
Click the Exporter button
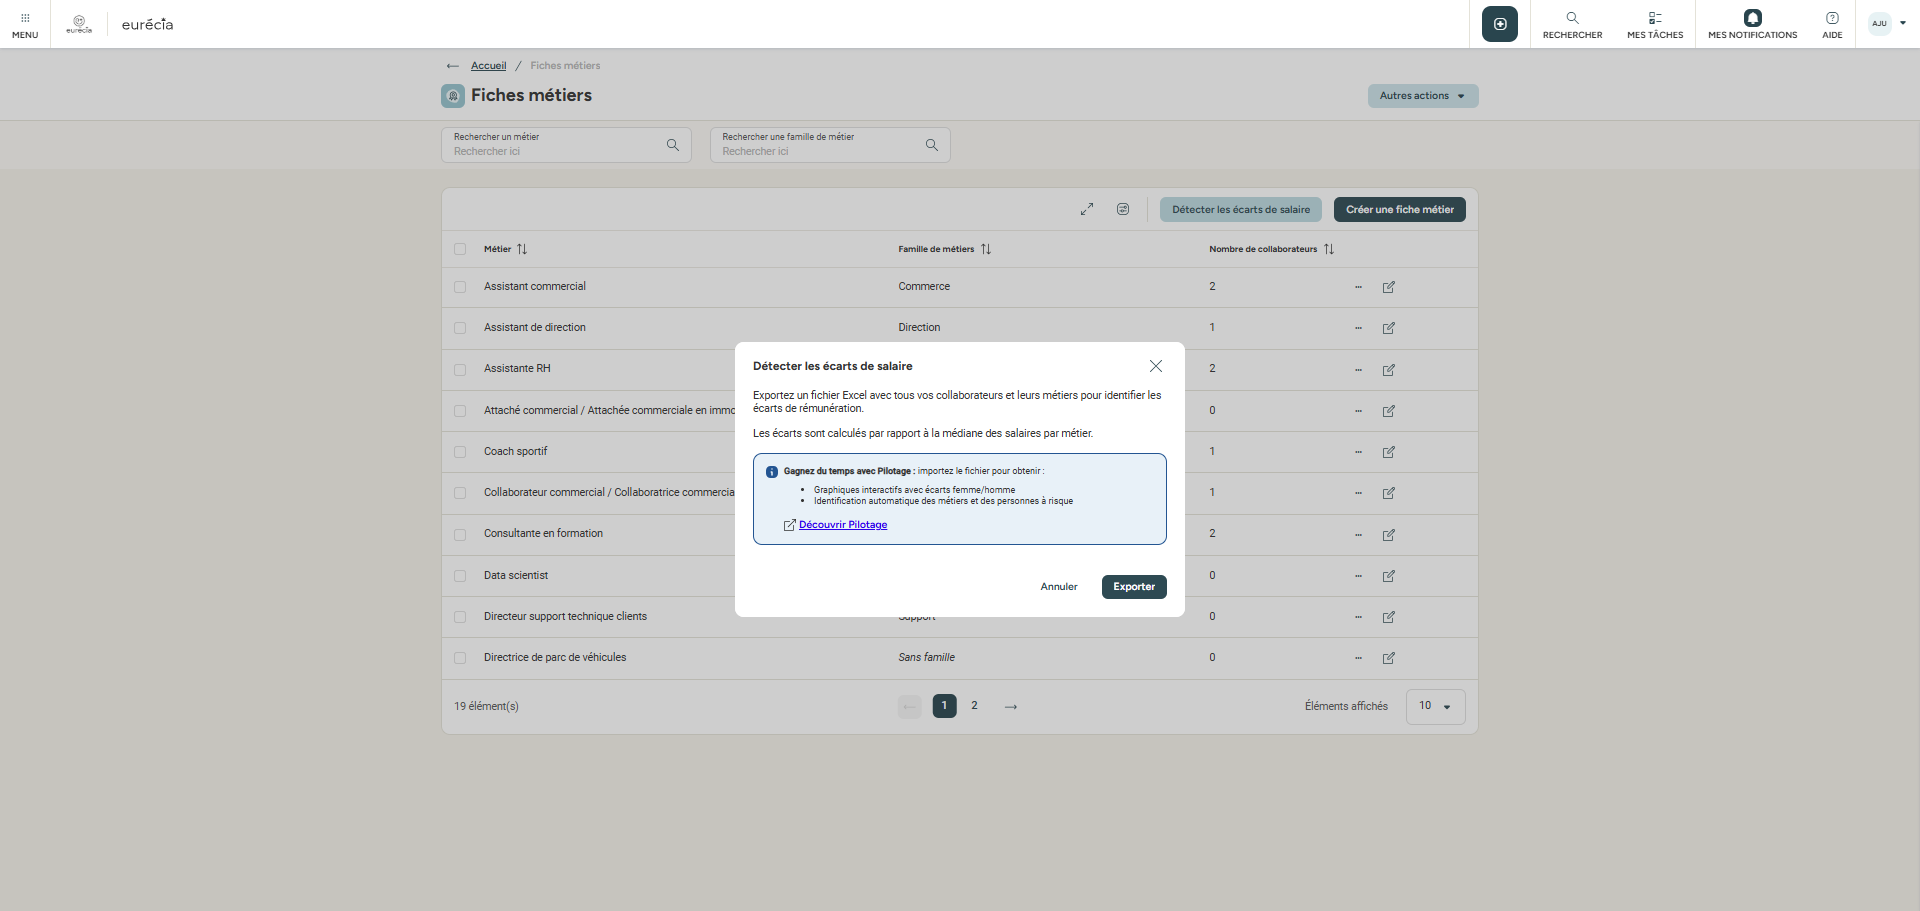point(1133,587)
